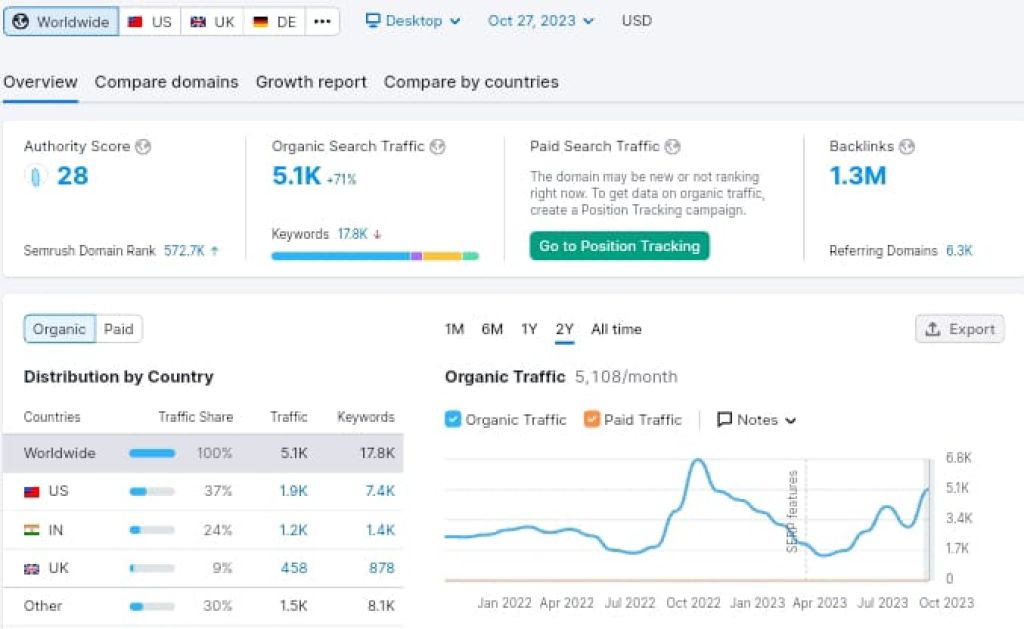Click globe icon next to Backlinks
Screen dimensions: 1024x629
point(906,146)
